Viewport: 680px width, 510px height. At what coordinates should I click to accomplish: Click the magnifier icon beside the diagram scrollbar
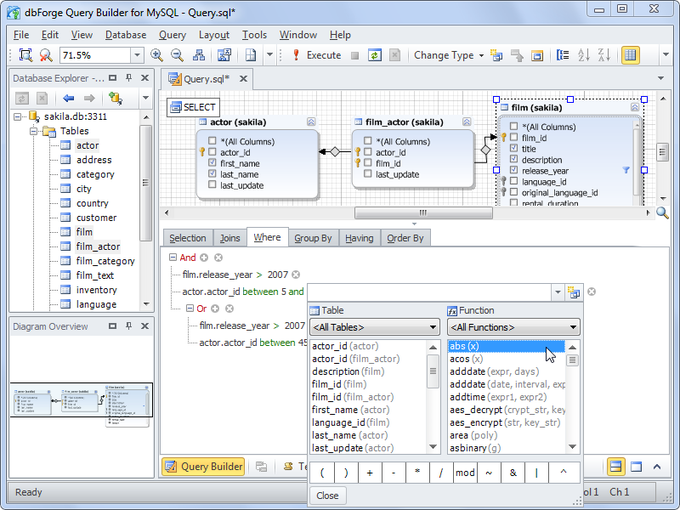(662, 212)
